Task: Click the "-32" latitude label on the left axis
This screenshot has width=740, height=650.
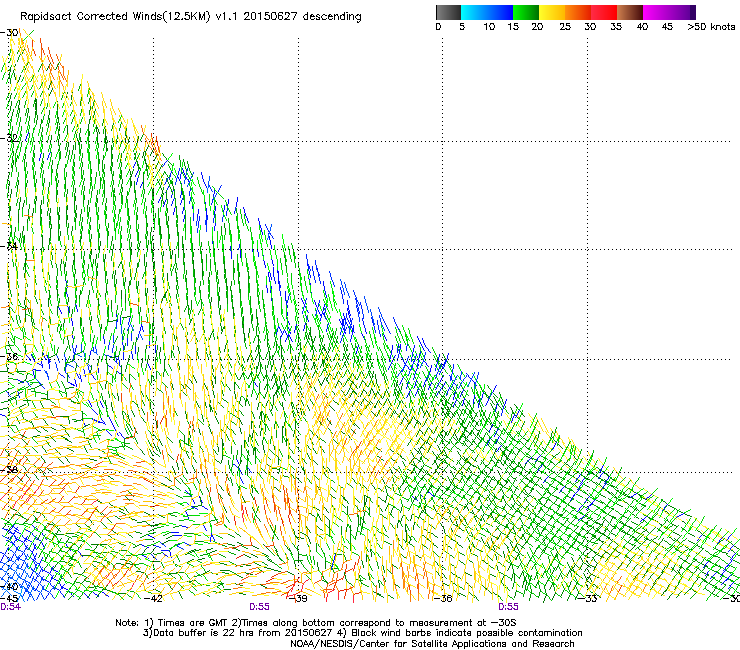Action: (9, 138)
